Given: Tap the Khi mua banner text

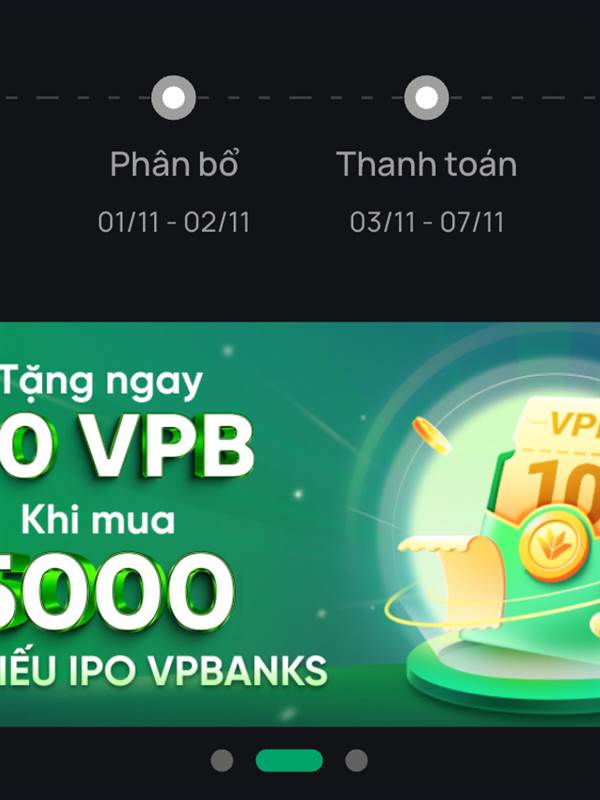Looking at the screenshot, I should click(x=98, y=520).
